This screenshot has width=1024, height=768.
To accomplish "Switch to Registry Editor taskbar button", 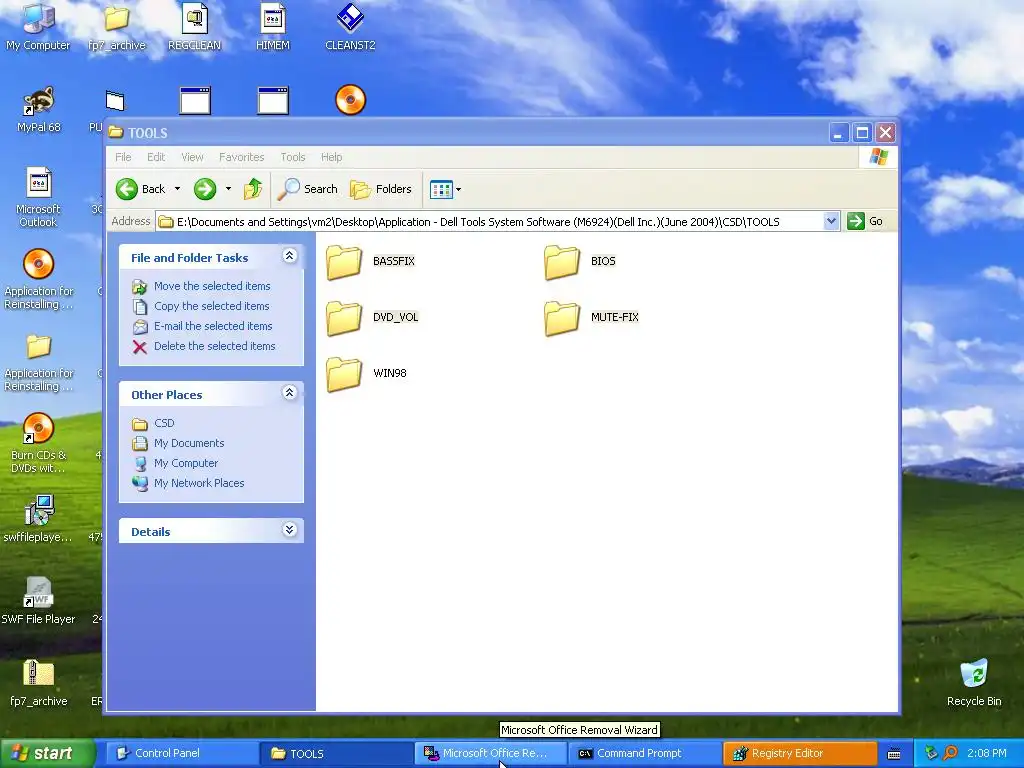I will [x=799, y=754].
